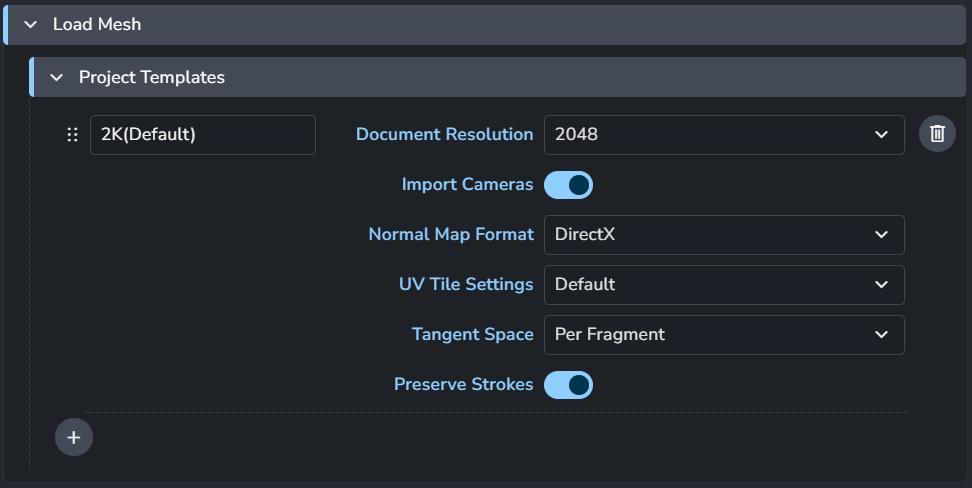Disable the Preserve Strokes switch
The width and height of the screenshot is (972, 488).
(568, 384)
